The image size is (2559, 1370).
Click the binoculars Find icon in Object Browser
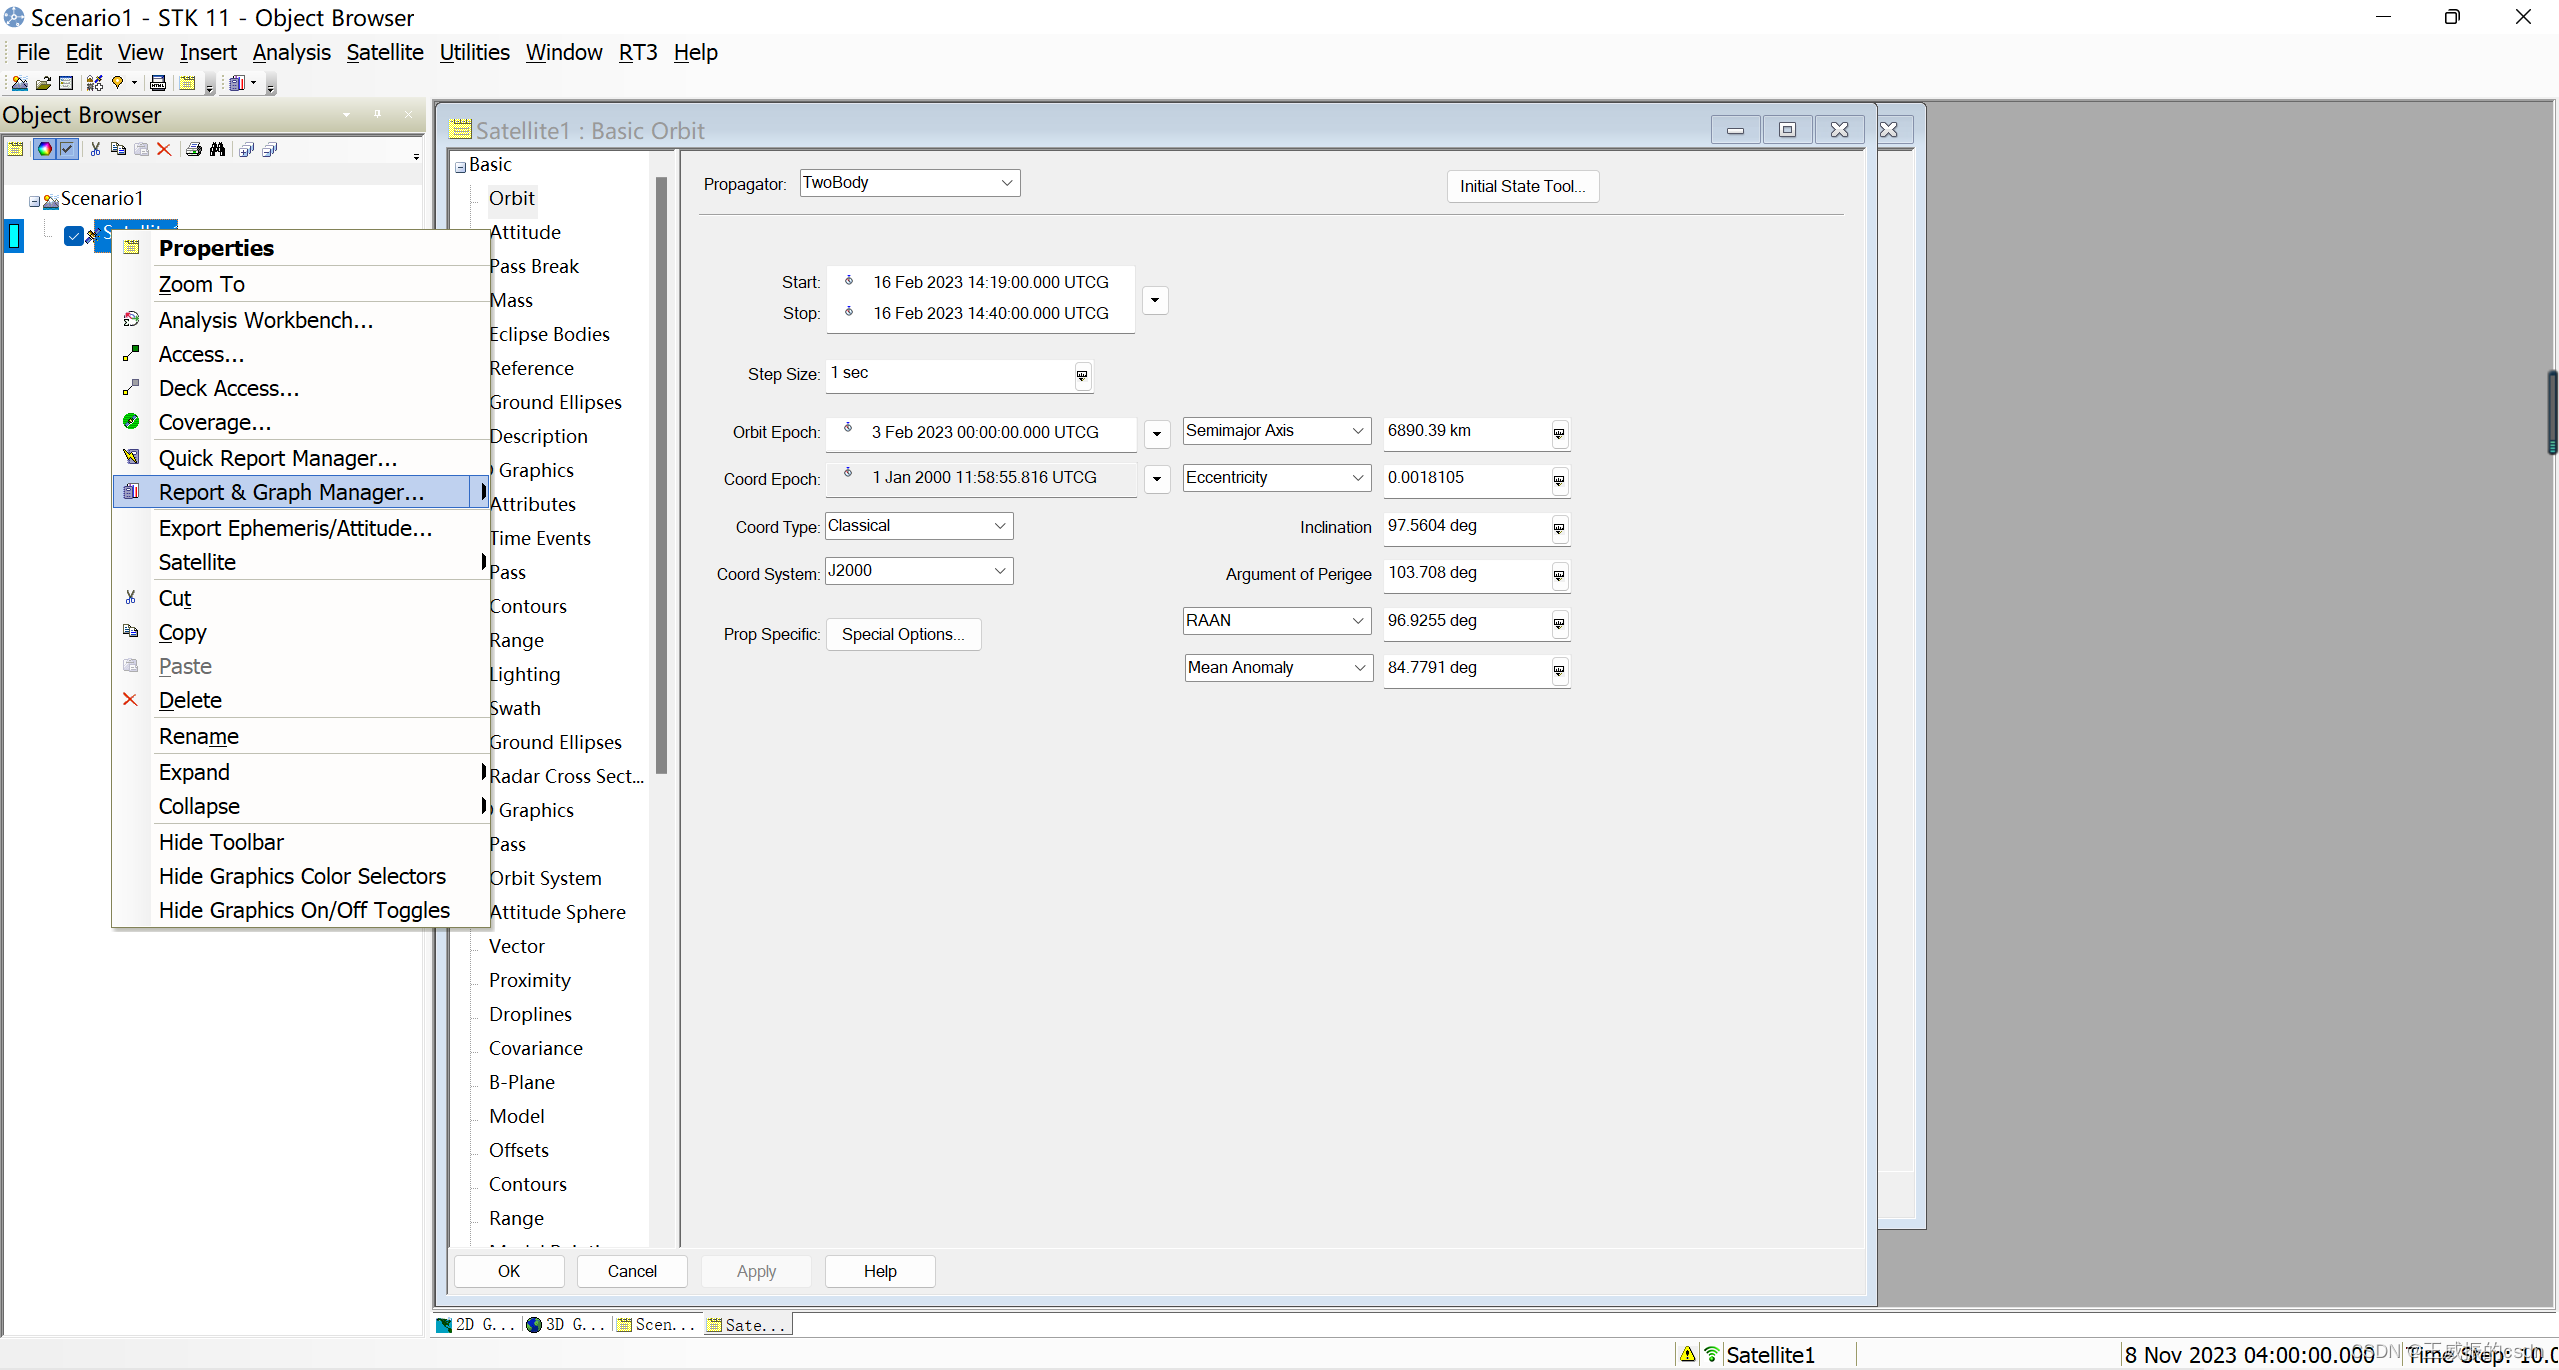point(217,149)
